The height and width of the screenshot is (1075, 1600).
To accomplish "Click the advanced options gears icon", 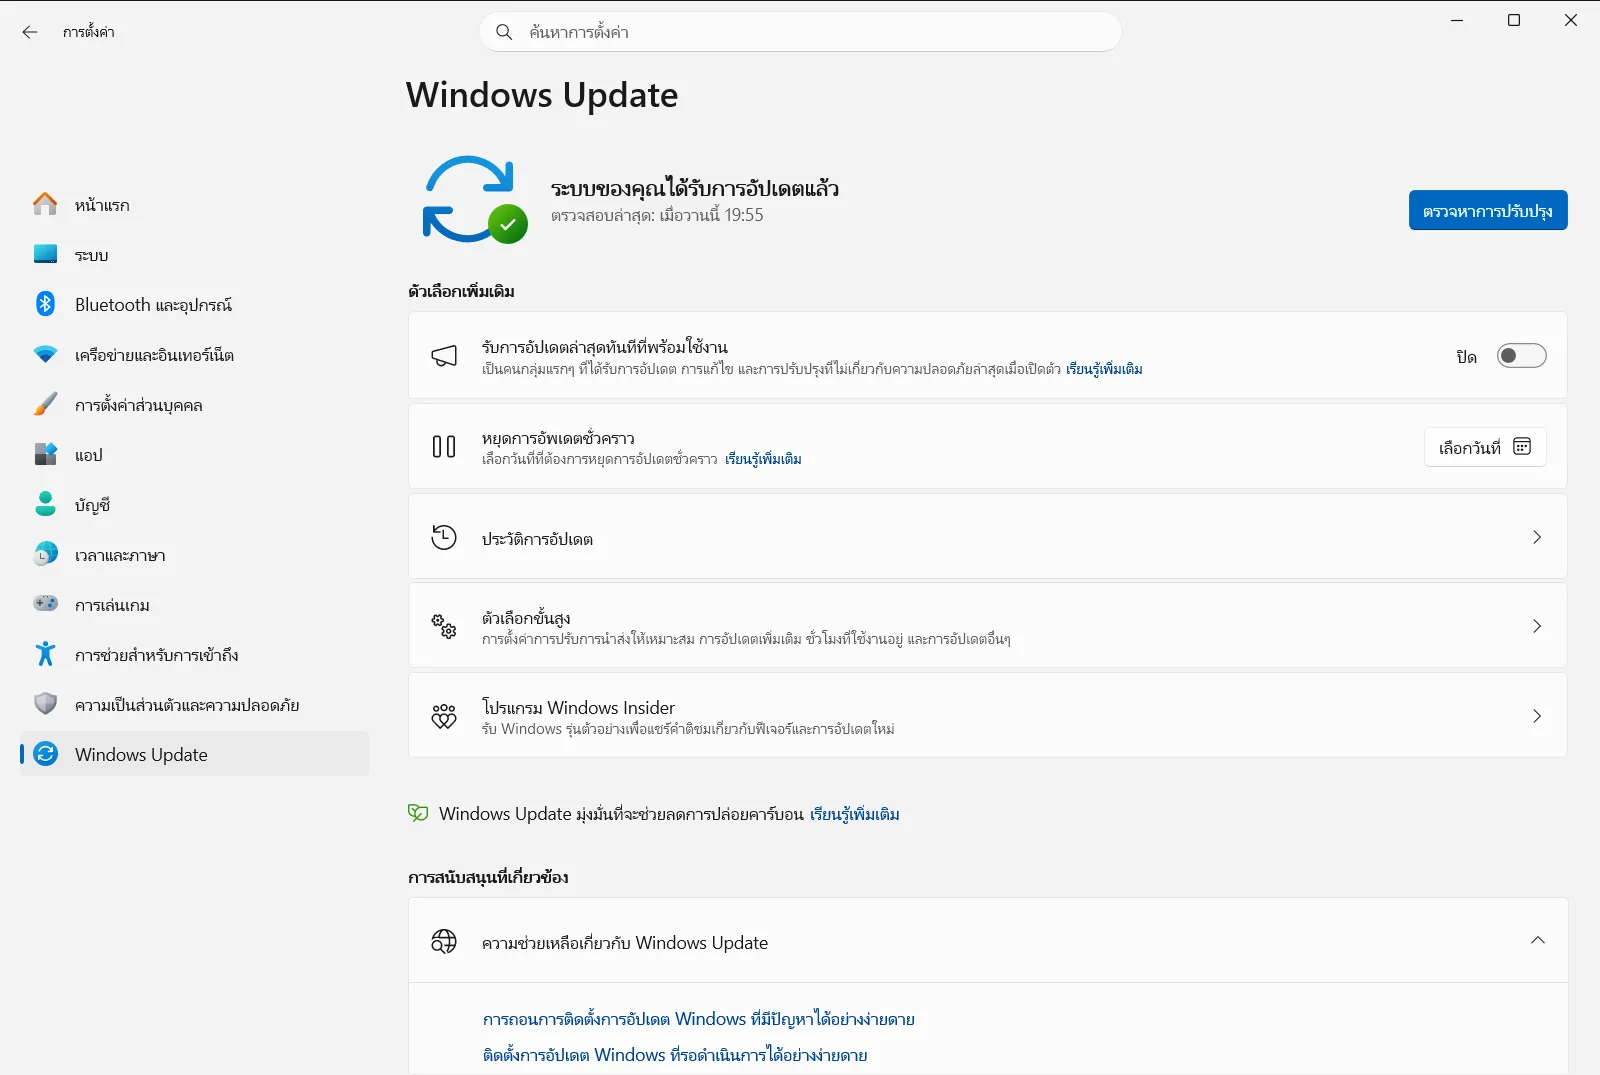I will (x=444, y=626).
